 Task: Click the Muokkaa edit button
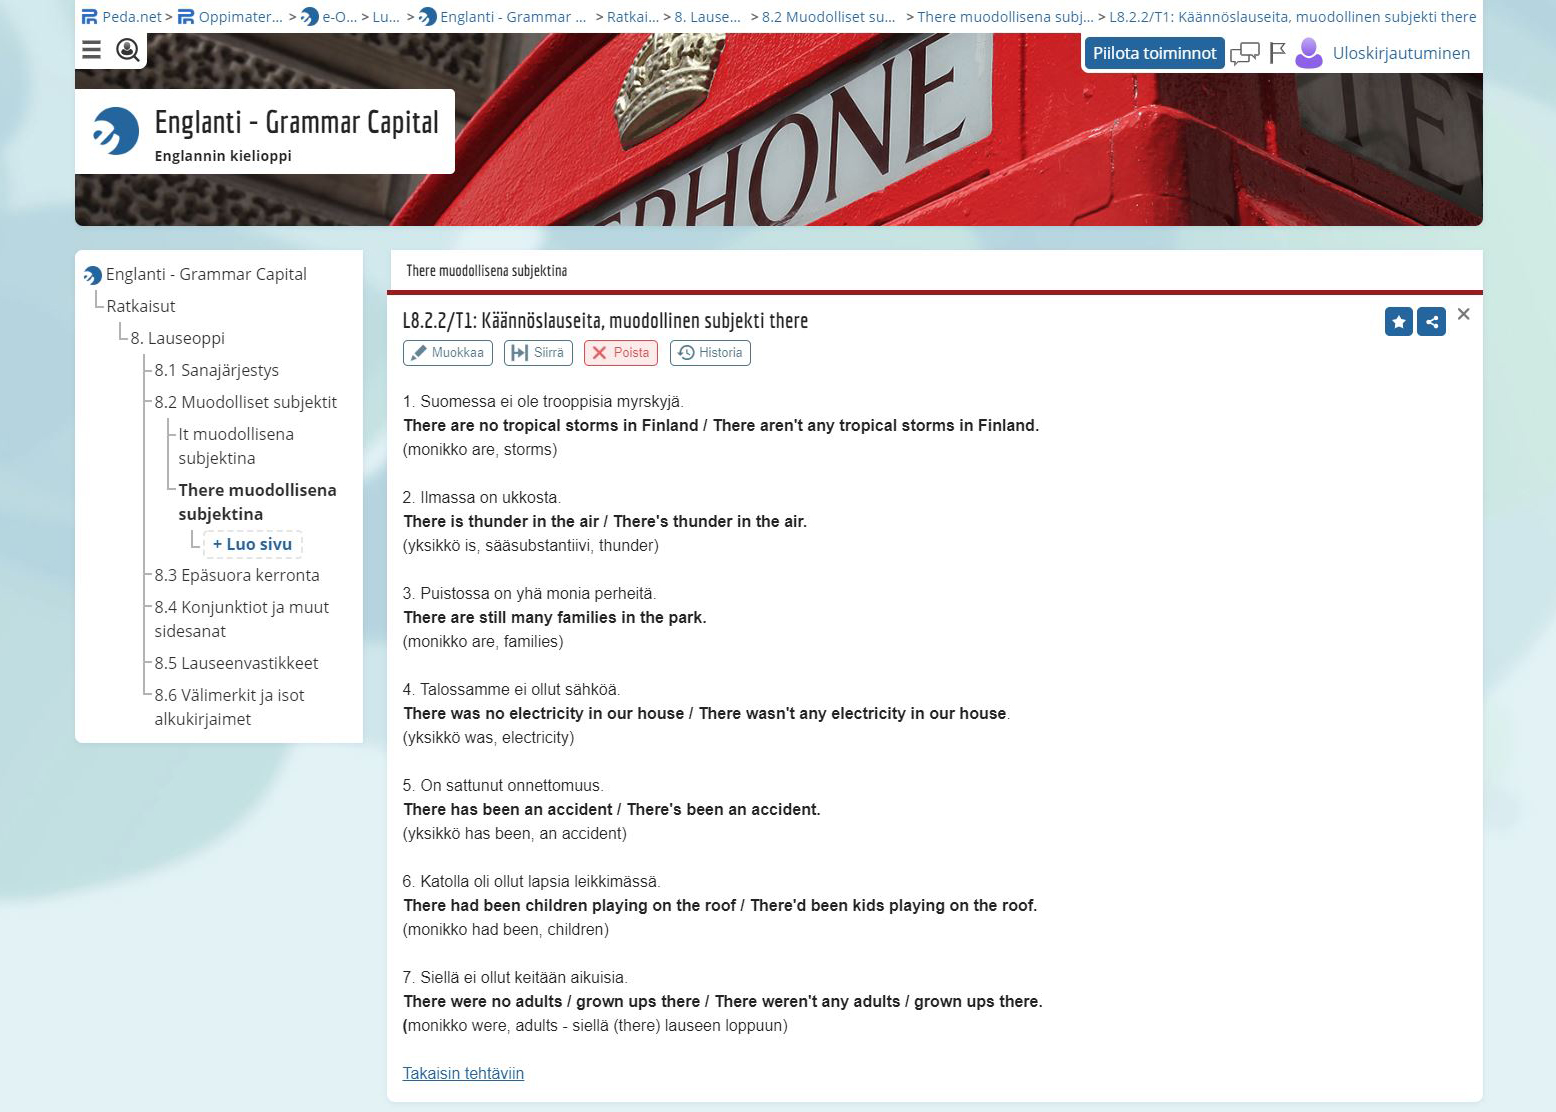[x=447, y=353]
